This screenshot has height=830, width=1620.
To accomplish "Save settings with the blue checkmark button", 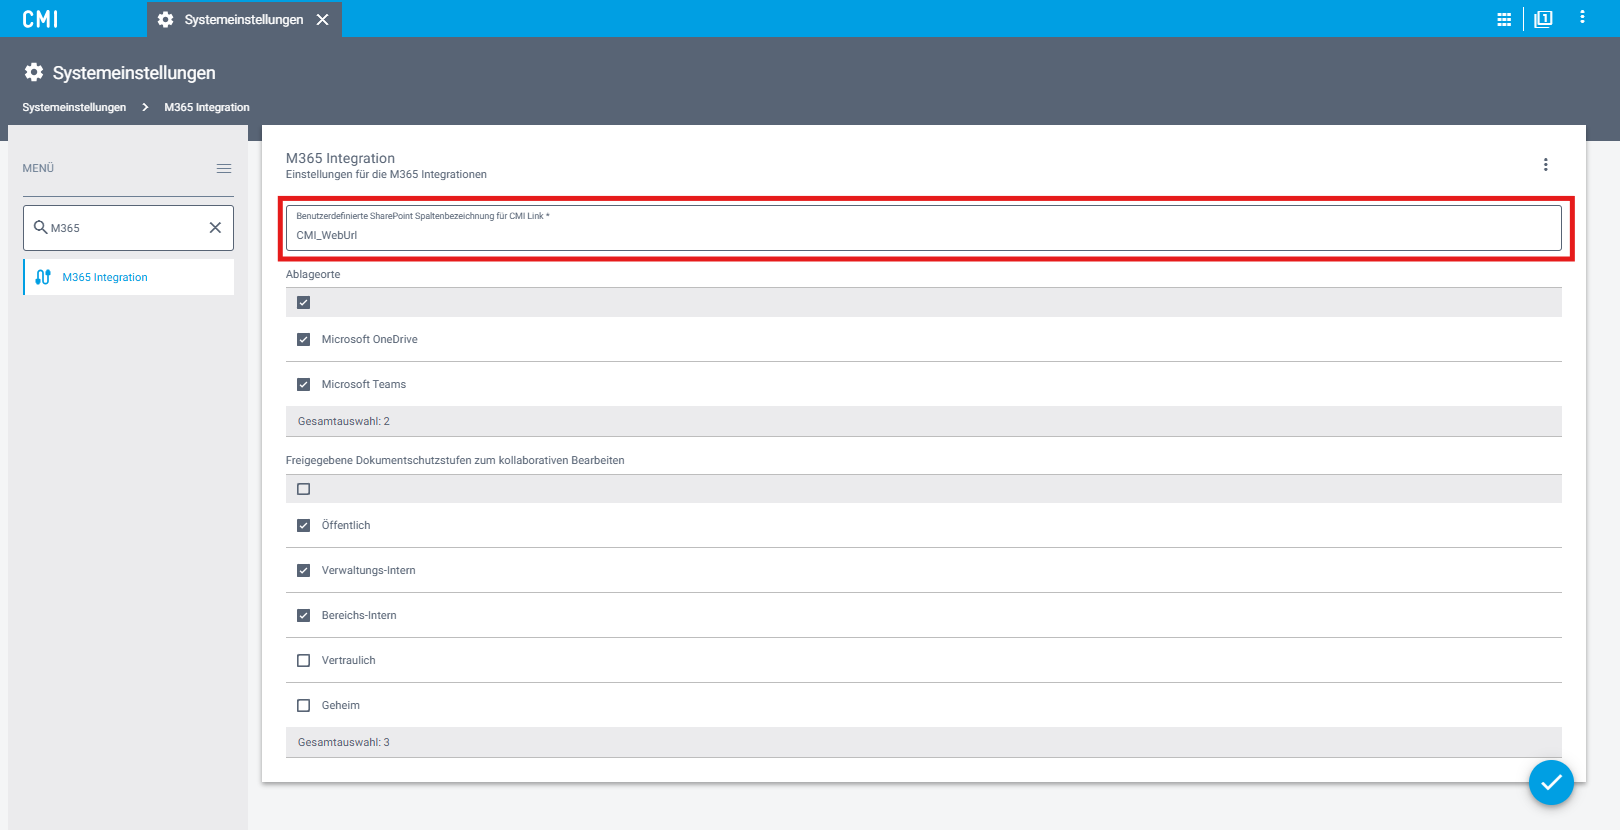I will pos(1550,782).
